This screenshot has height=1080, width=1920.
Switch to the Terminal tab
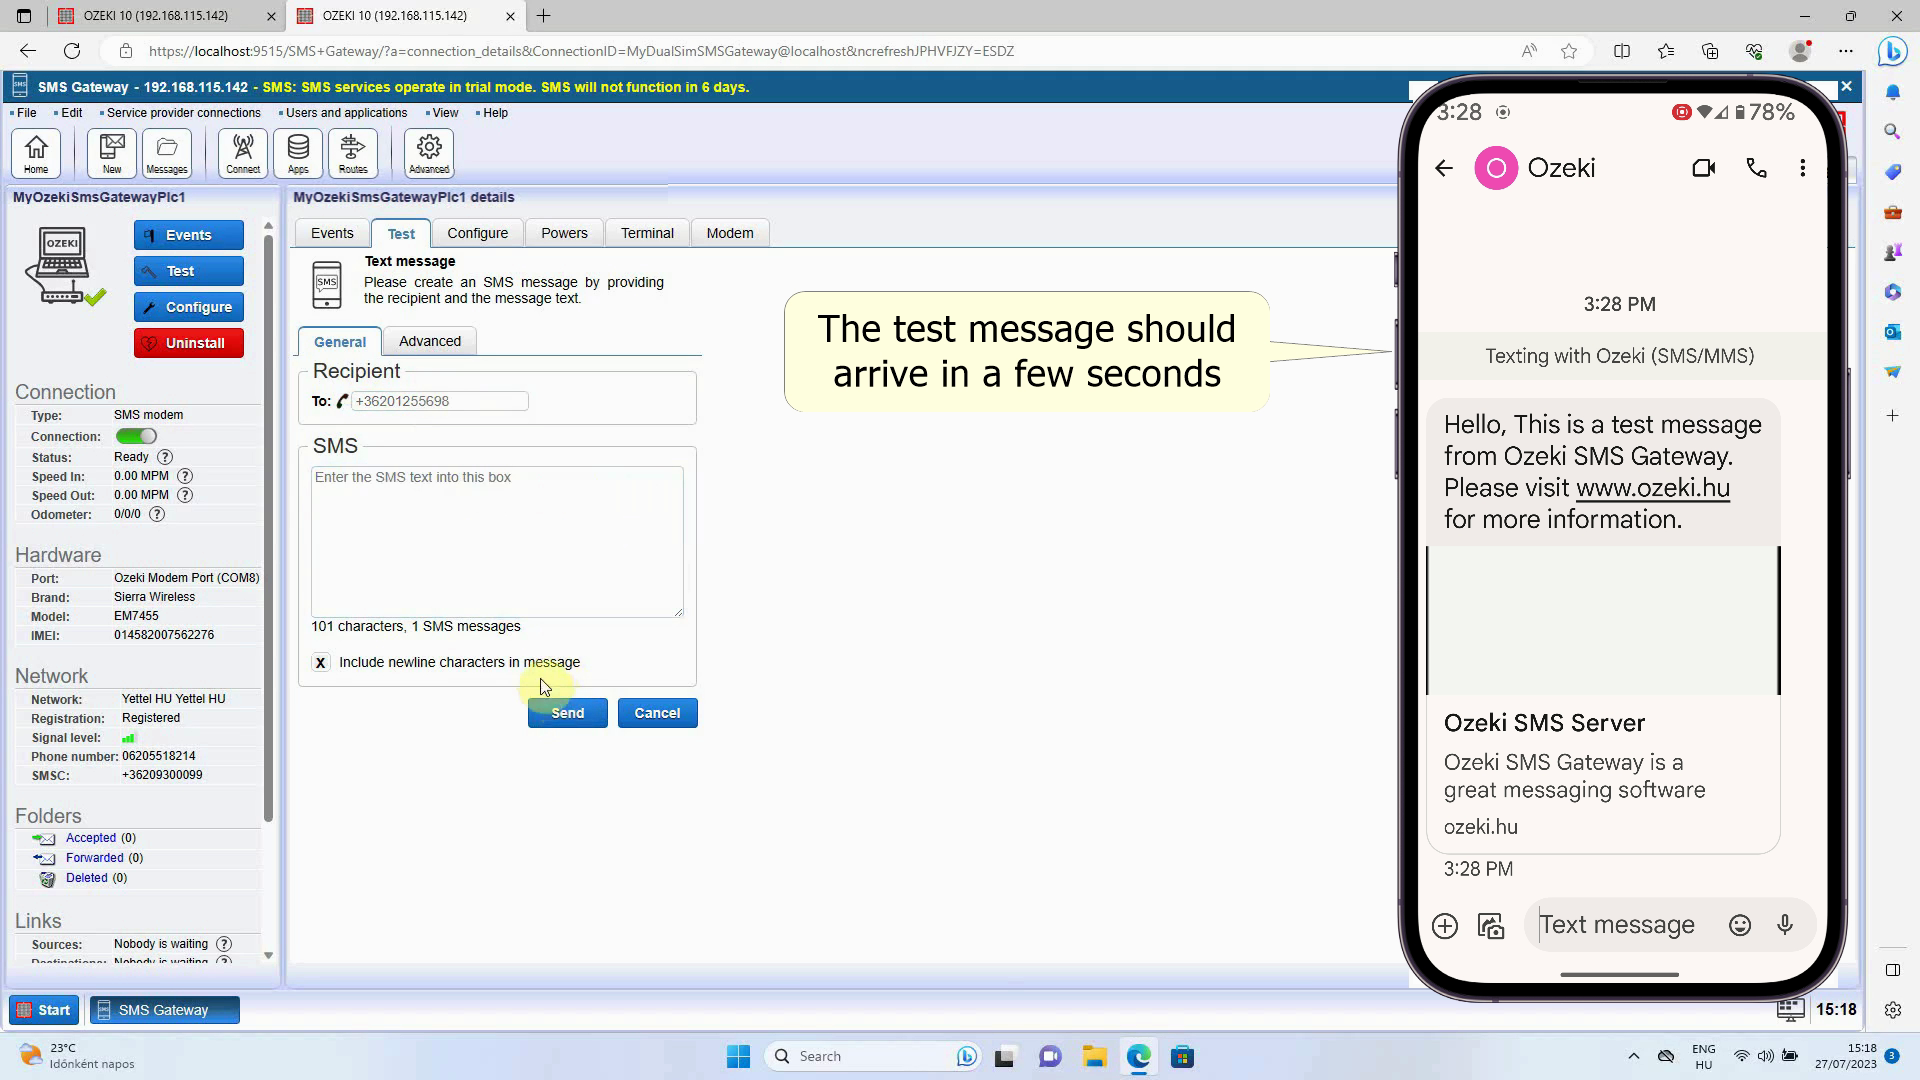[x=647, y=233]
